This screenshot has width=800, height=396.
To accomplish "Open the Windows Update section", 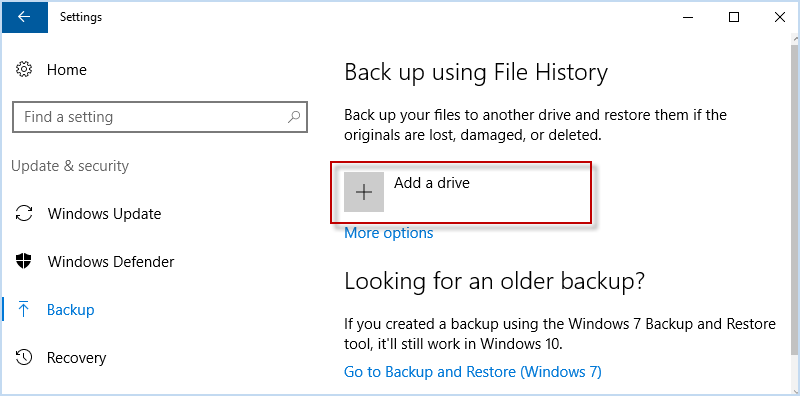I will [104, 213].
